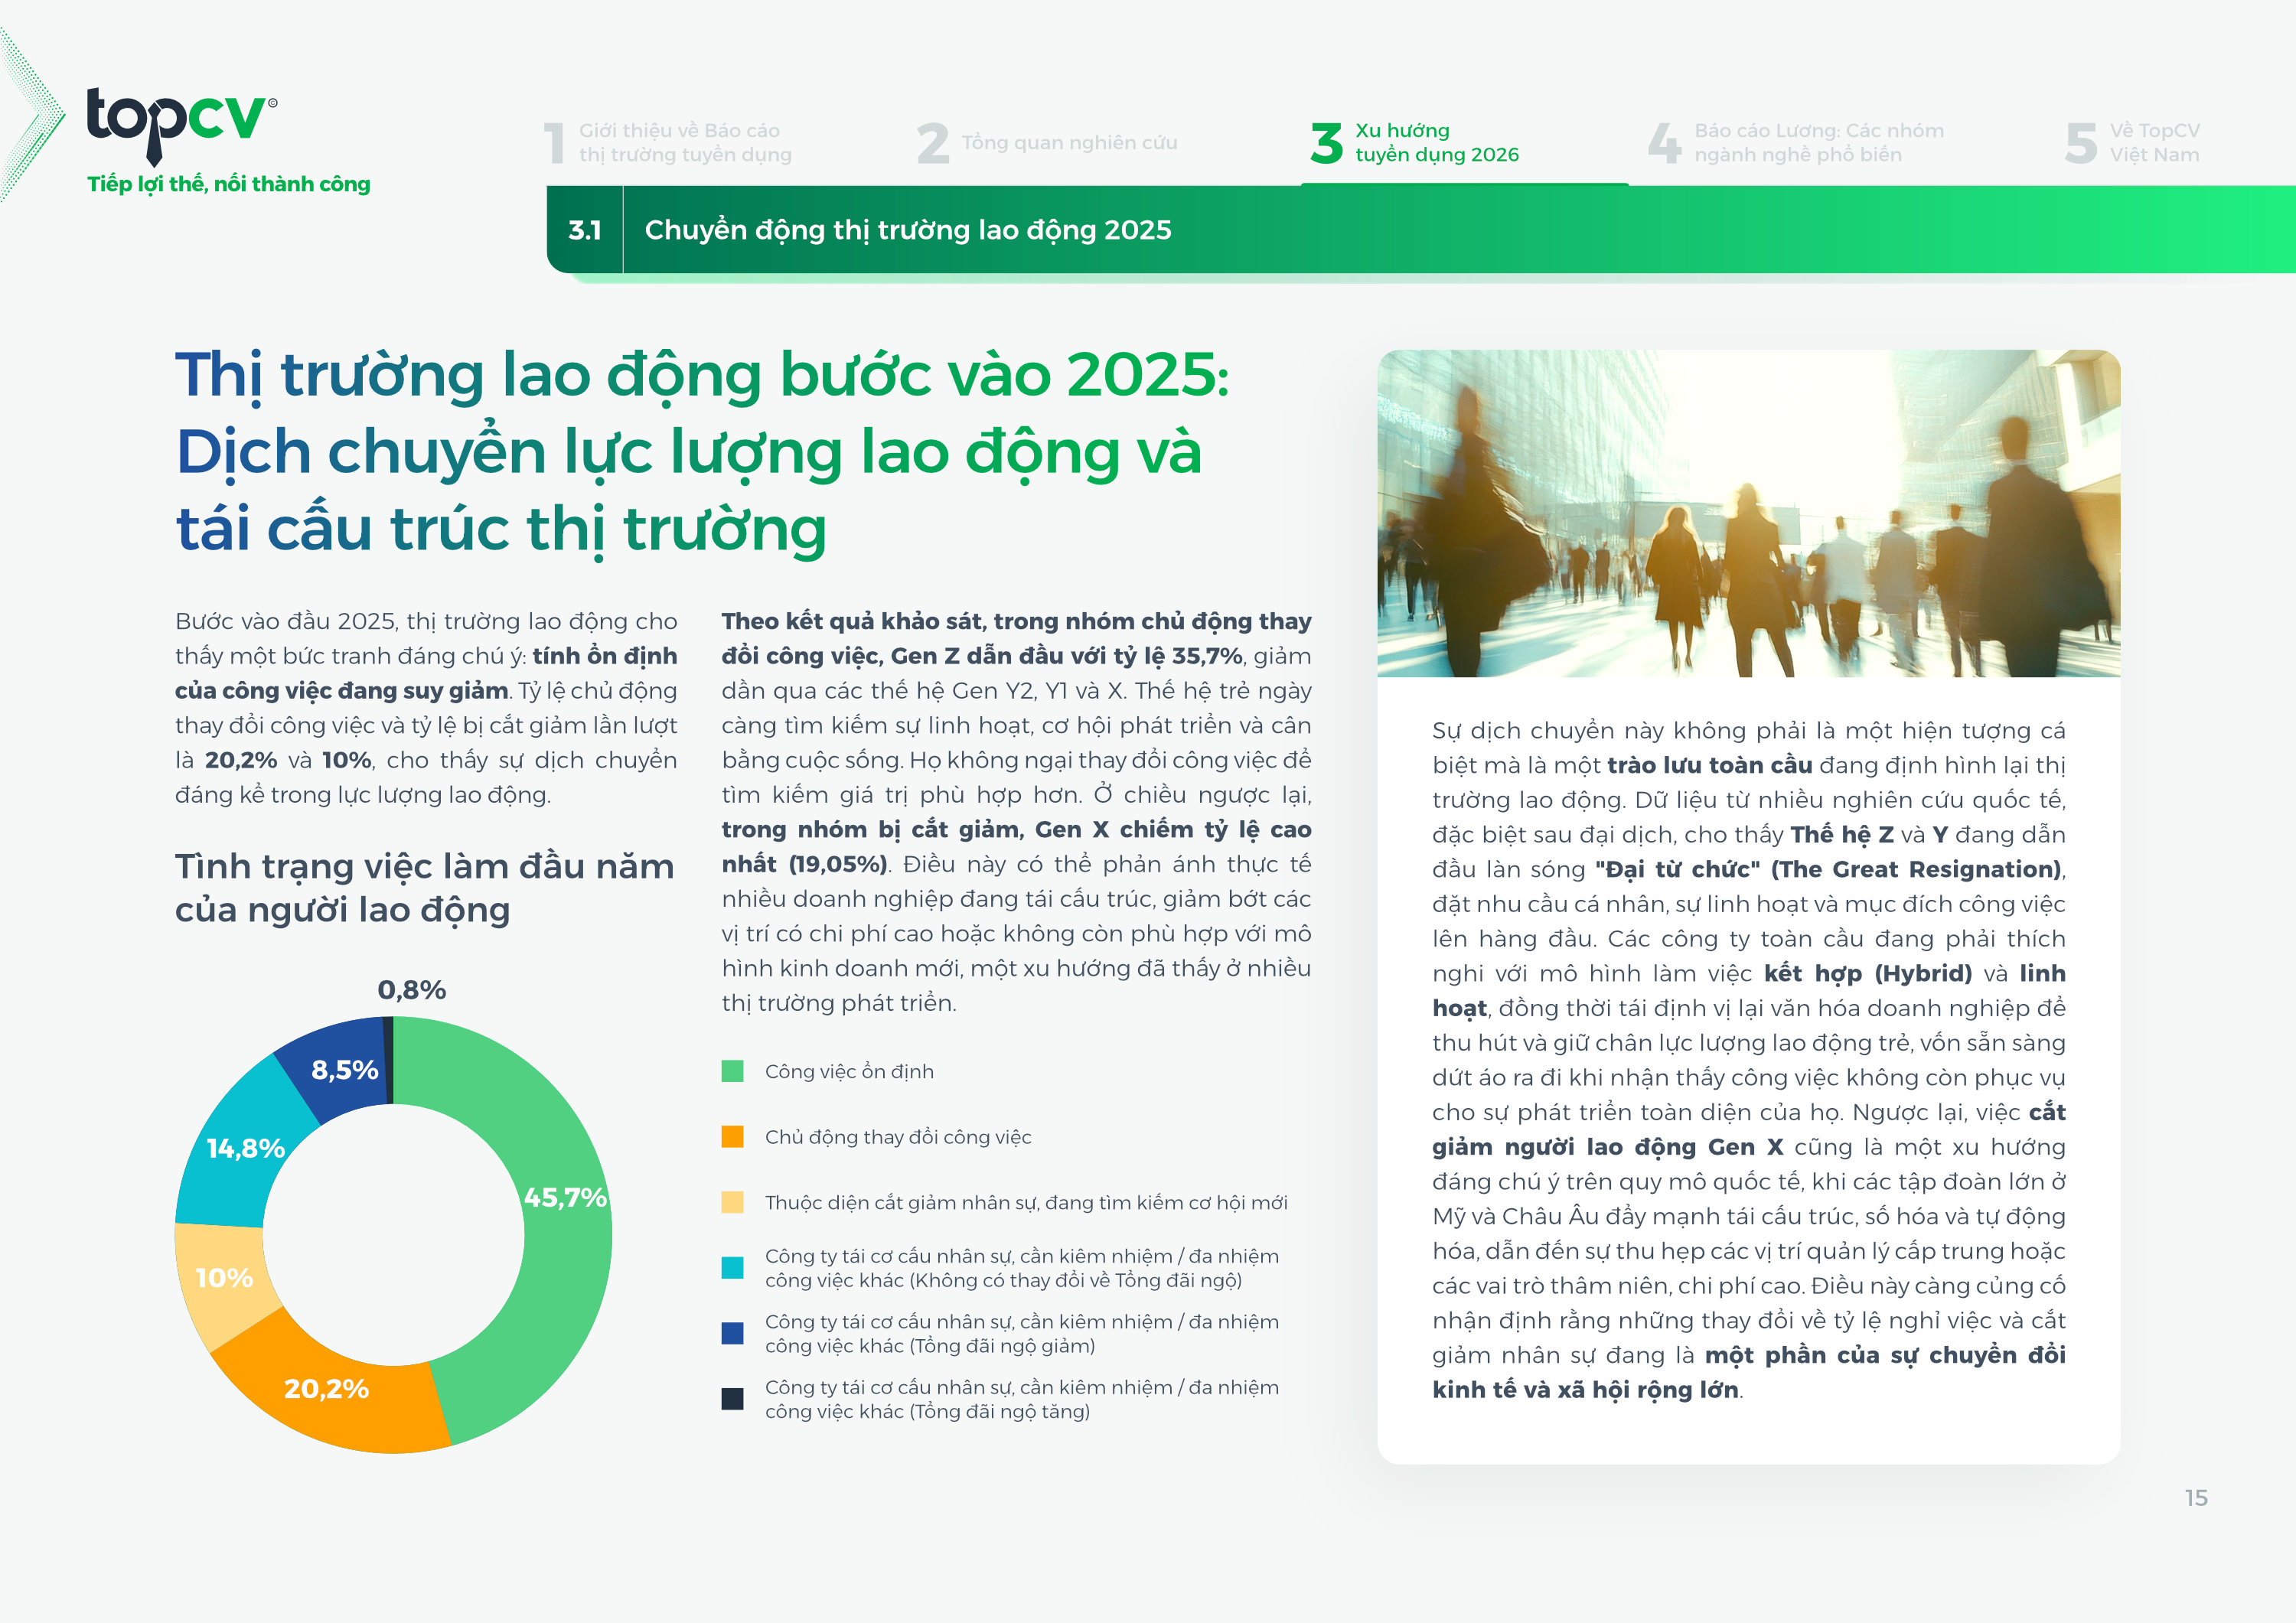The image size is (2296, 1623).
Task: Click the page number 15
Action: click(2196, 1498)
